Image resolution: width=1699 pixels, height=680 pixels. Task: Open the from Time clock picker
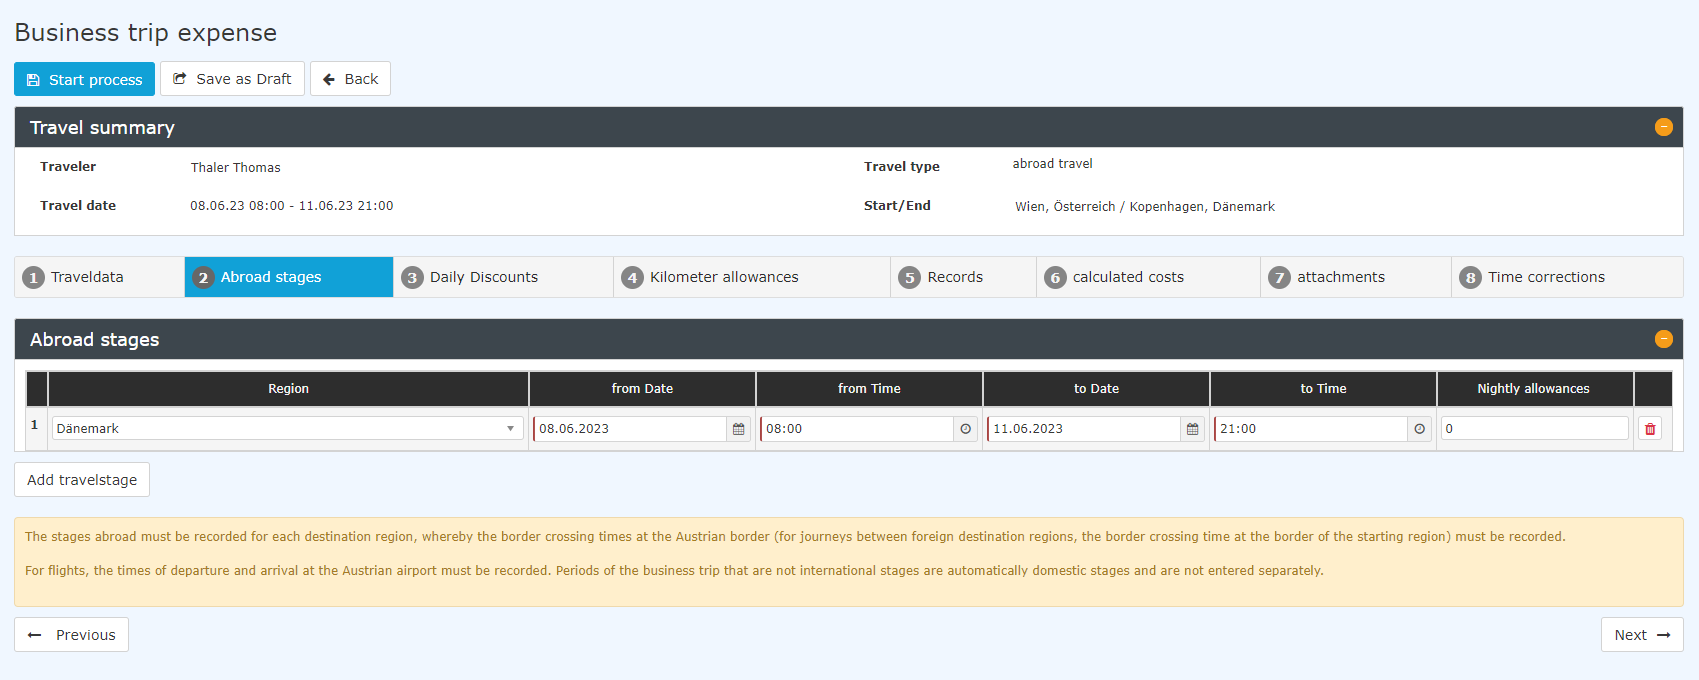pyautogui.click(x=966, y=429)
